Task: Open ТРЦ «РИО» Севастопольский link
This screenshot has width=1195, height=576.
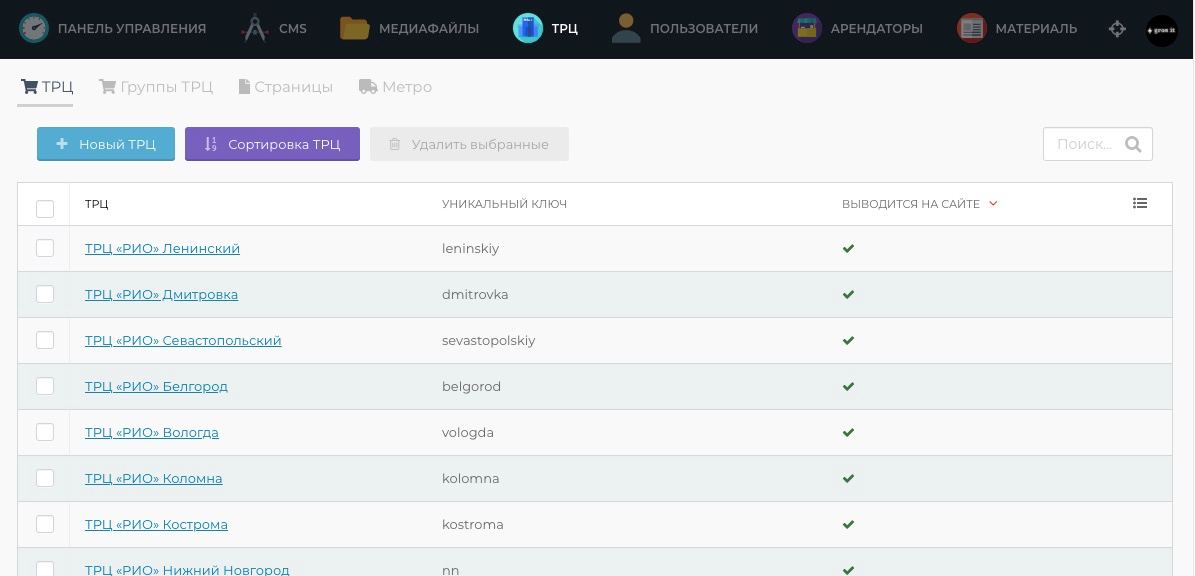Action: (183, 341)
